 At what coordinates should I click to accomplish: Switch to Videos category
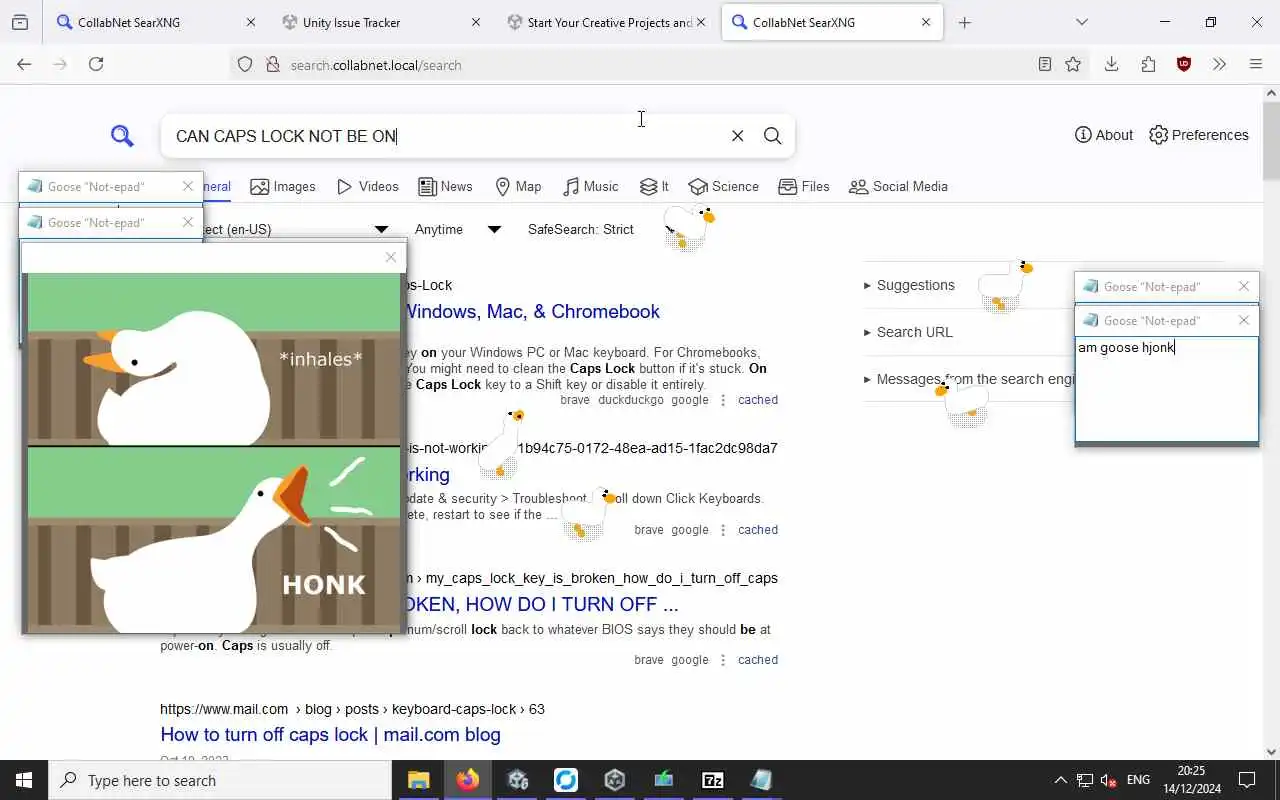tap(368, 187)
